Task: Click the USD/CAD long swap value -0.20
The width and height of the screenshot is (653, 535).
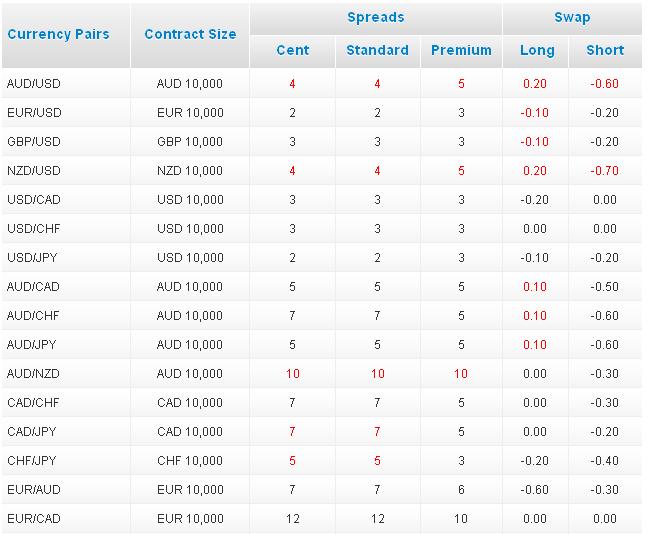Action: (535, 200)
